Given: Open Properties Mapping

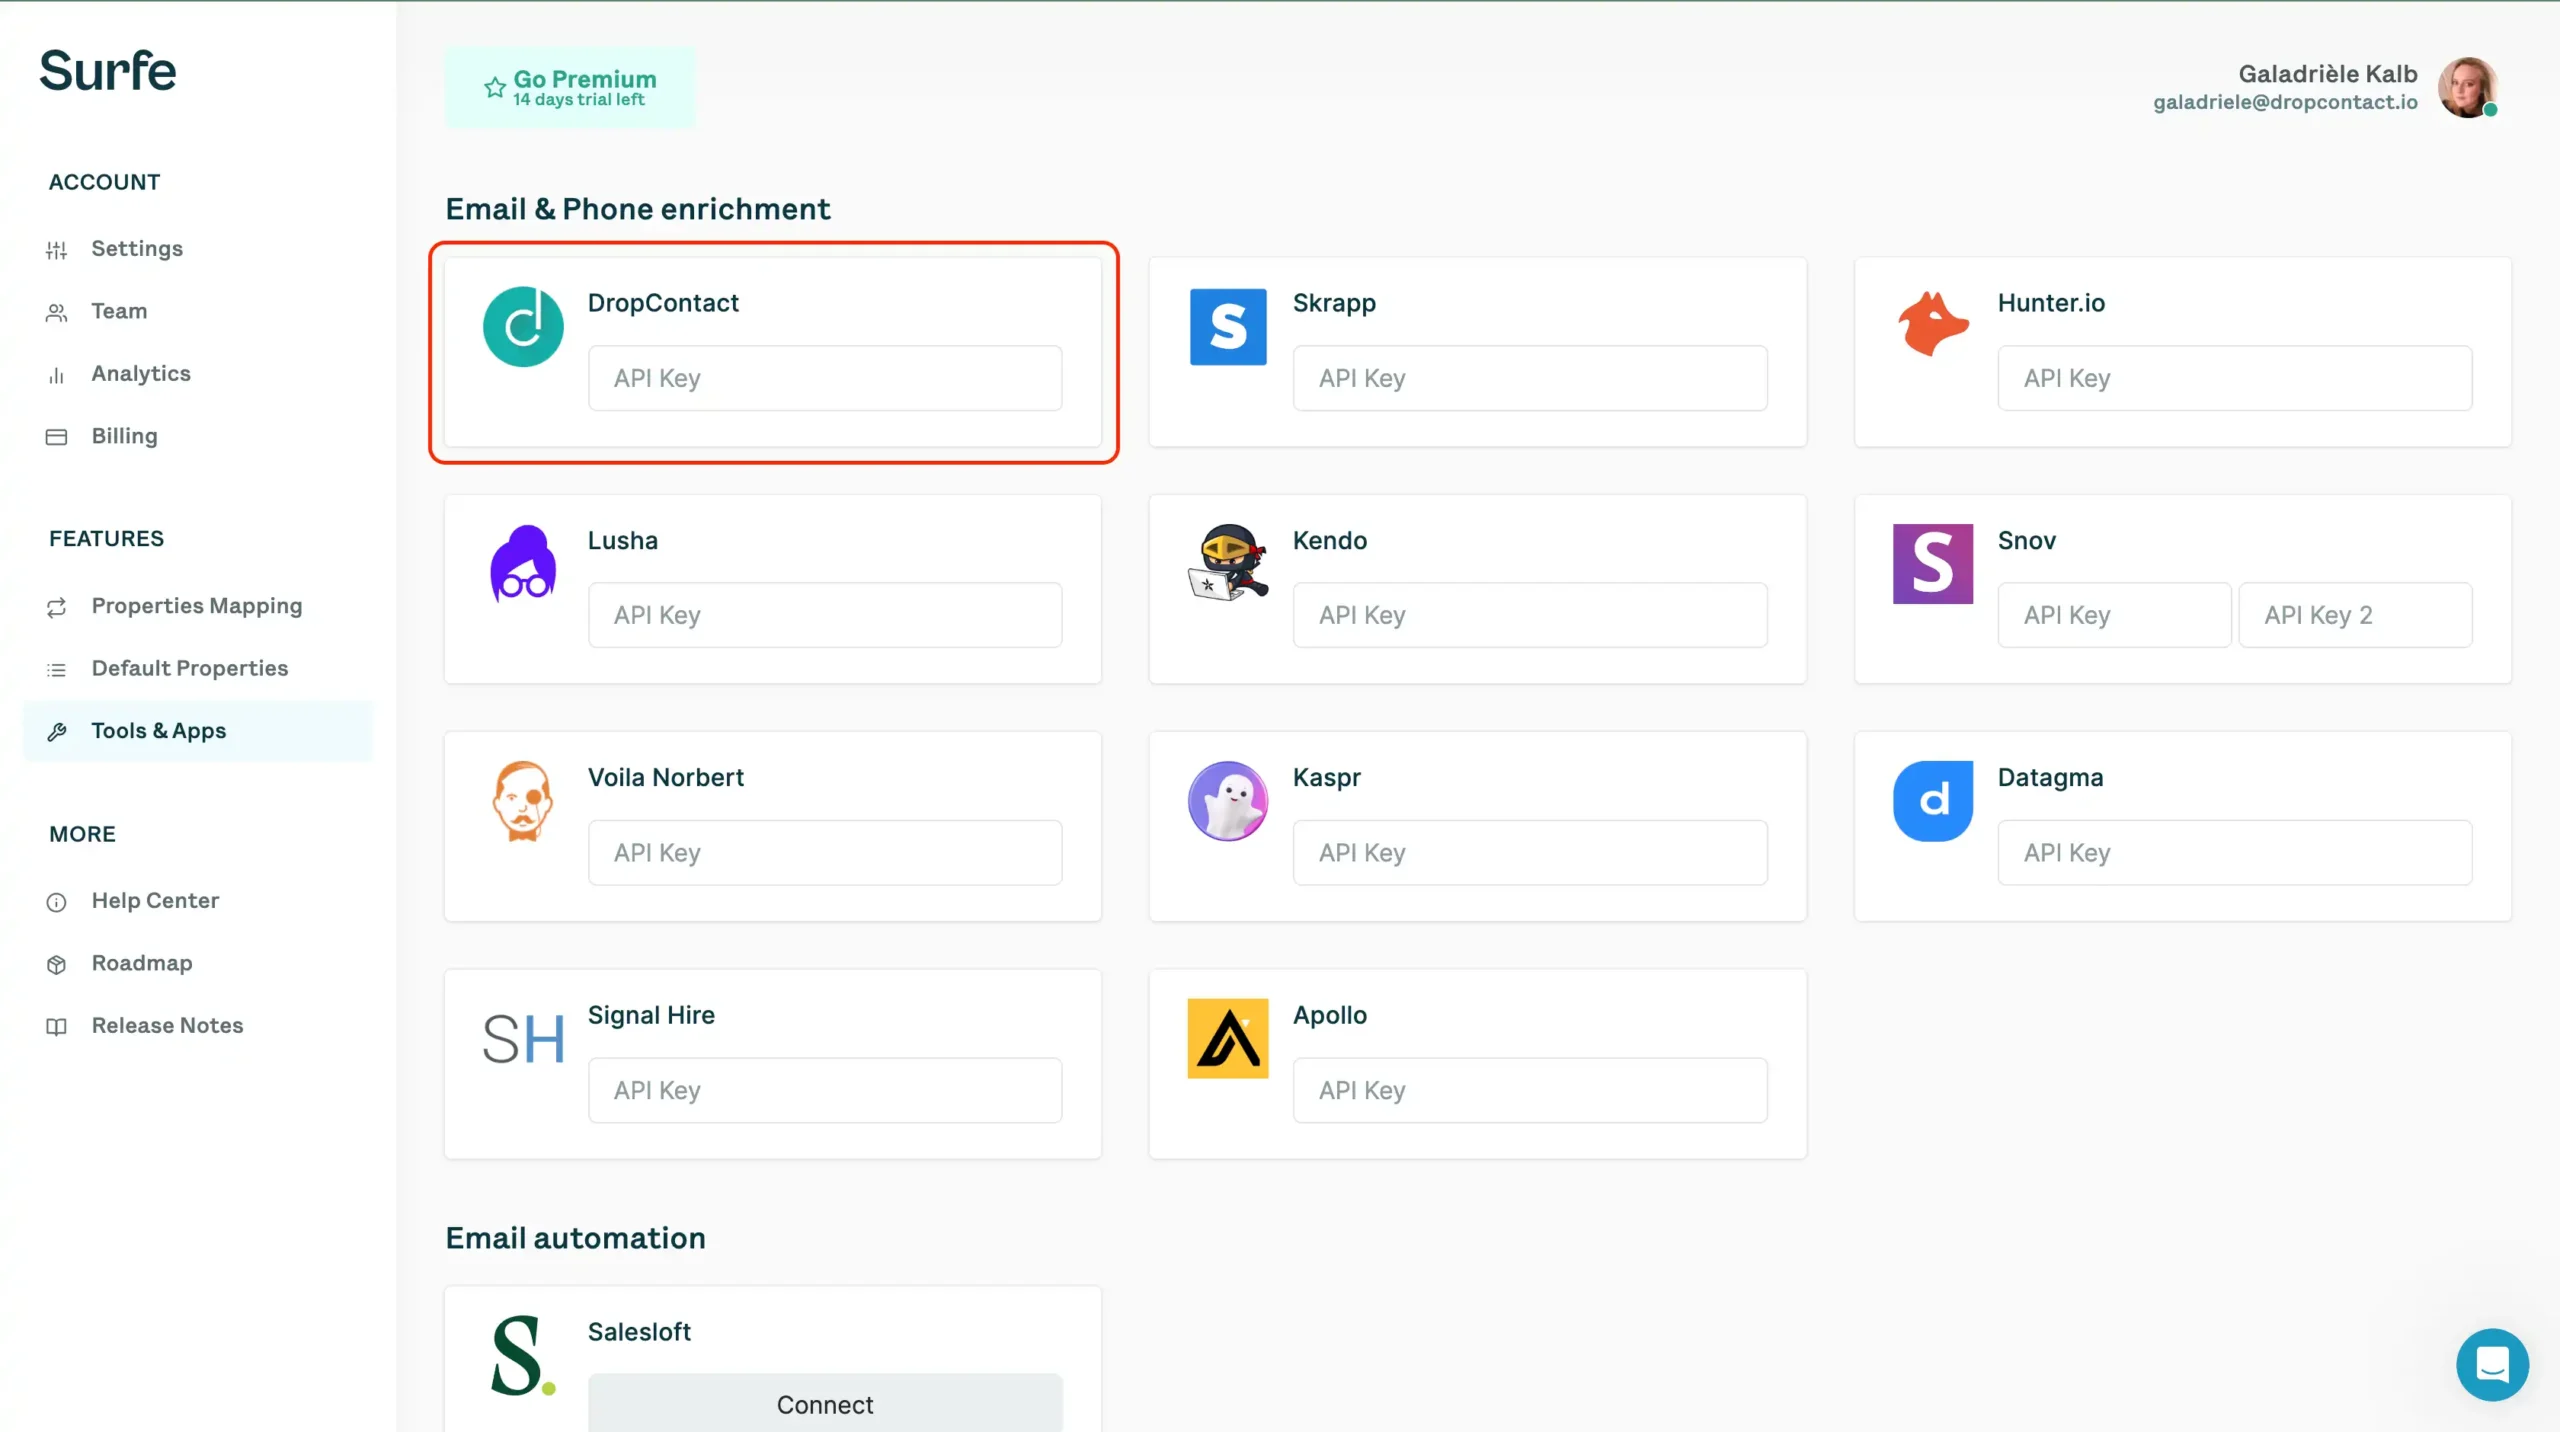Looking at the screenshot, I should (197, 607).
